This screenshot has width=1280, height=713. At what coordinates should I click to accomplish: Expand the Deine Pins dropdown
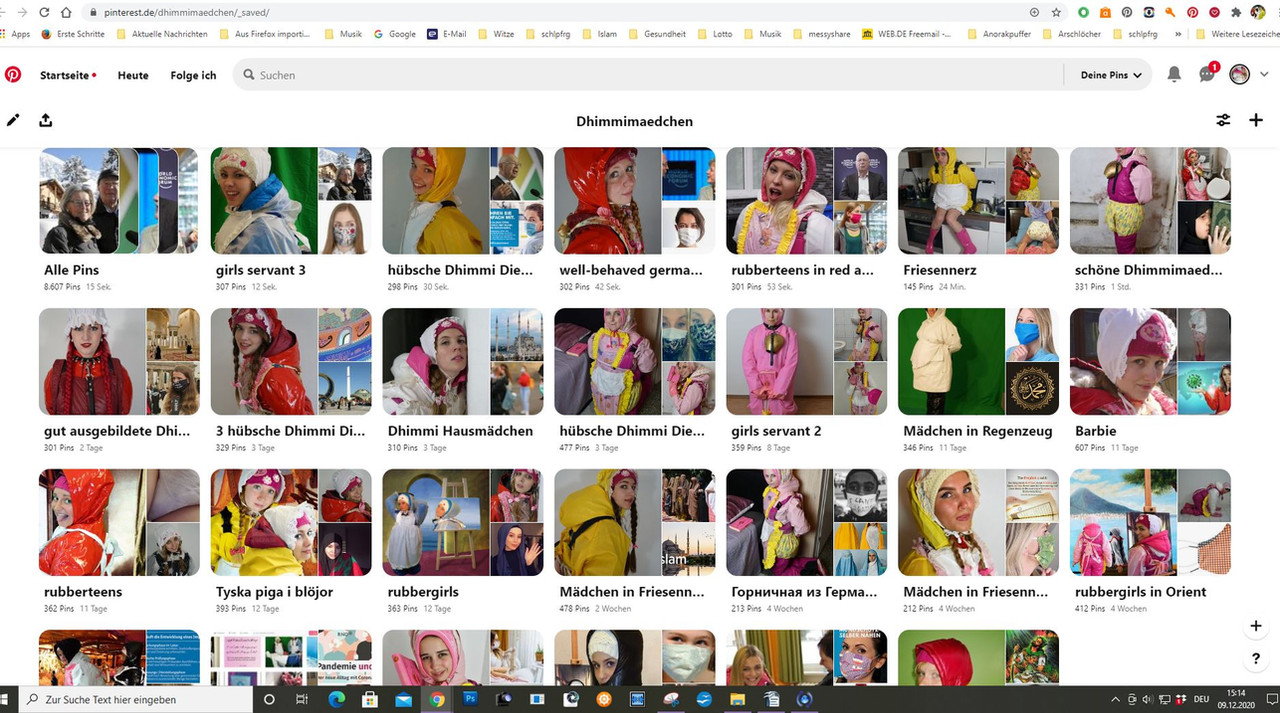1110,75
